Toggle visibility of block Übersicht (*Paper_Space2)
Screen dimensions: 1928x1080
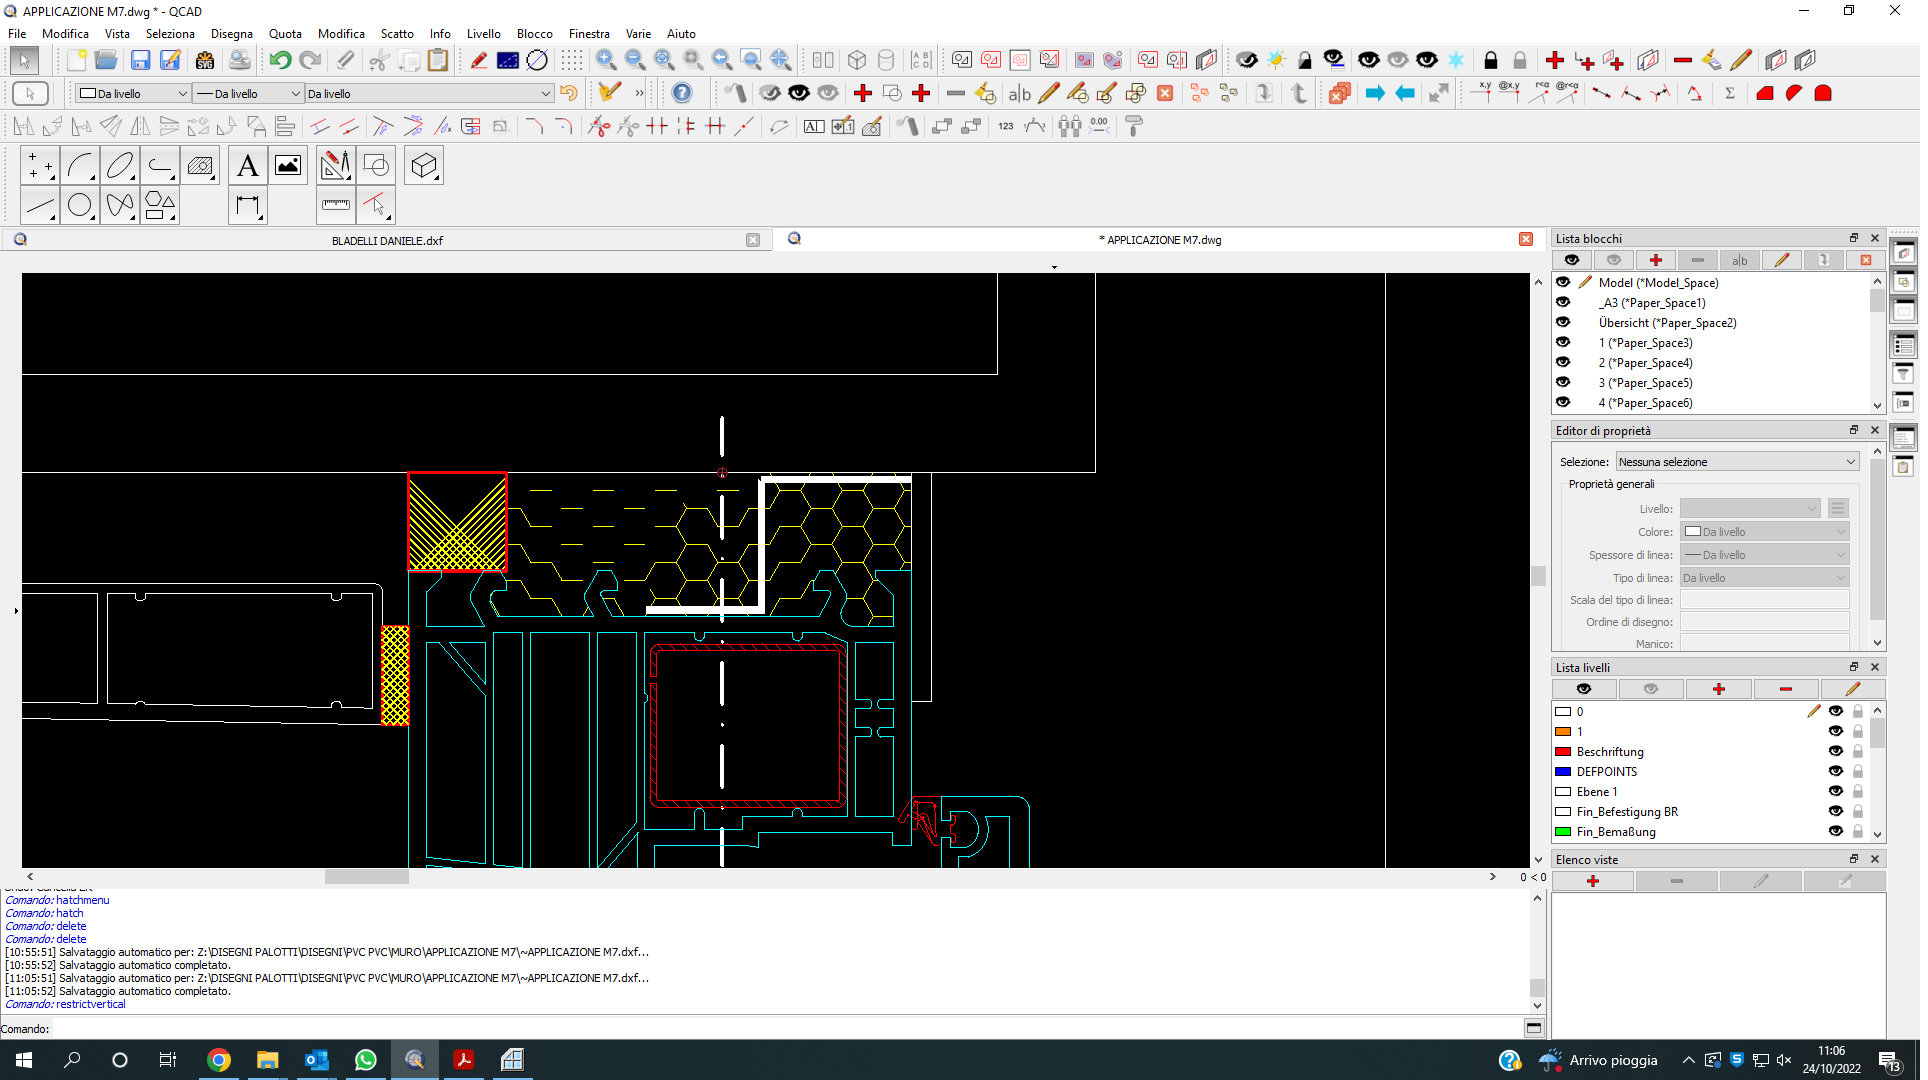[x=1563, y=322]
